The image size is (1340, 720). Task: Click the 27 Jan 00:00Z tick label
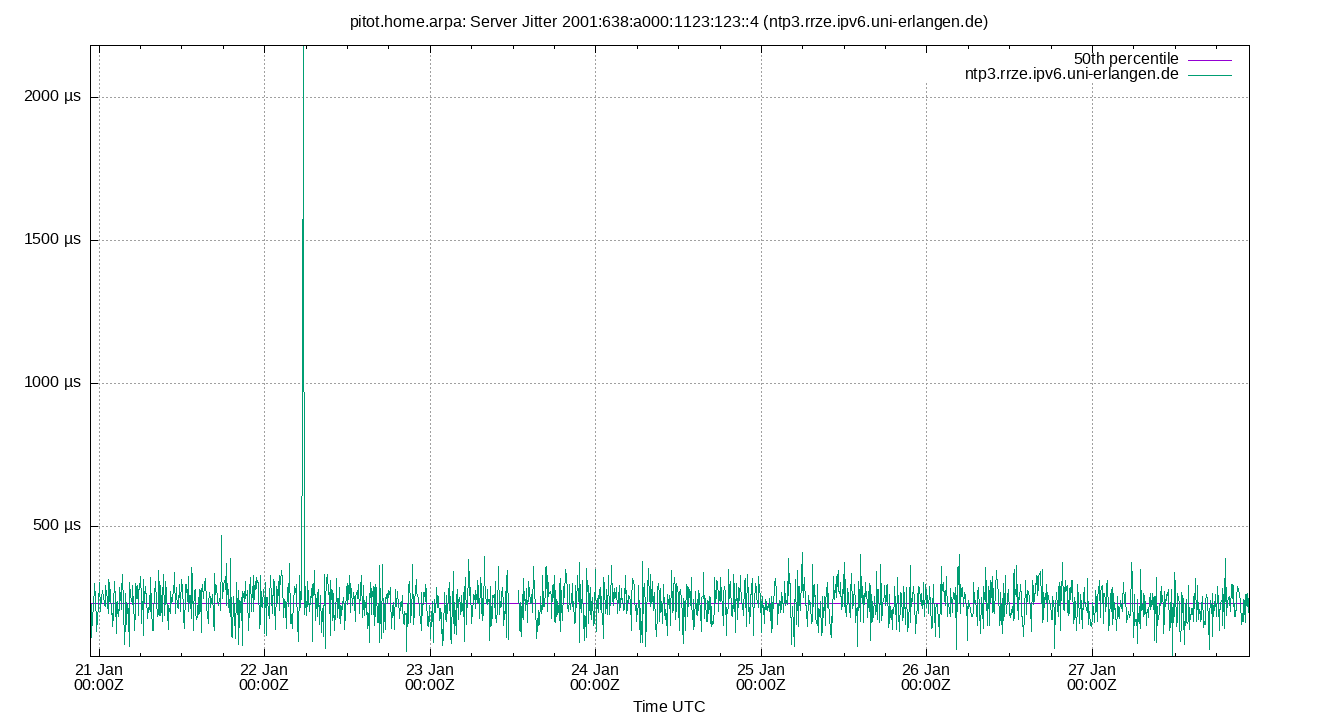[x=1091, y=678]
